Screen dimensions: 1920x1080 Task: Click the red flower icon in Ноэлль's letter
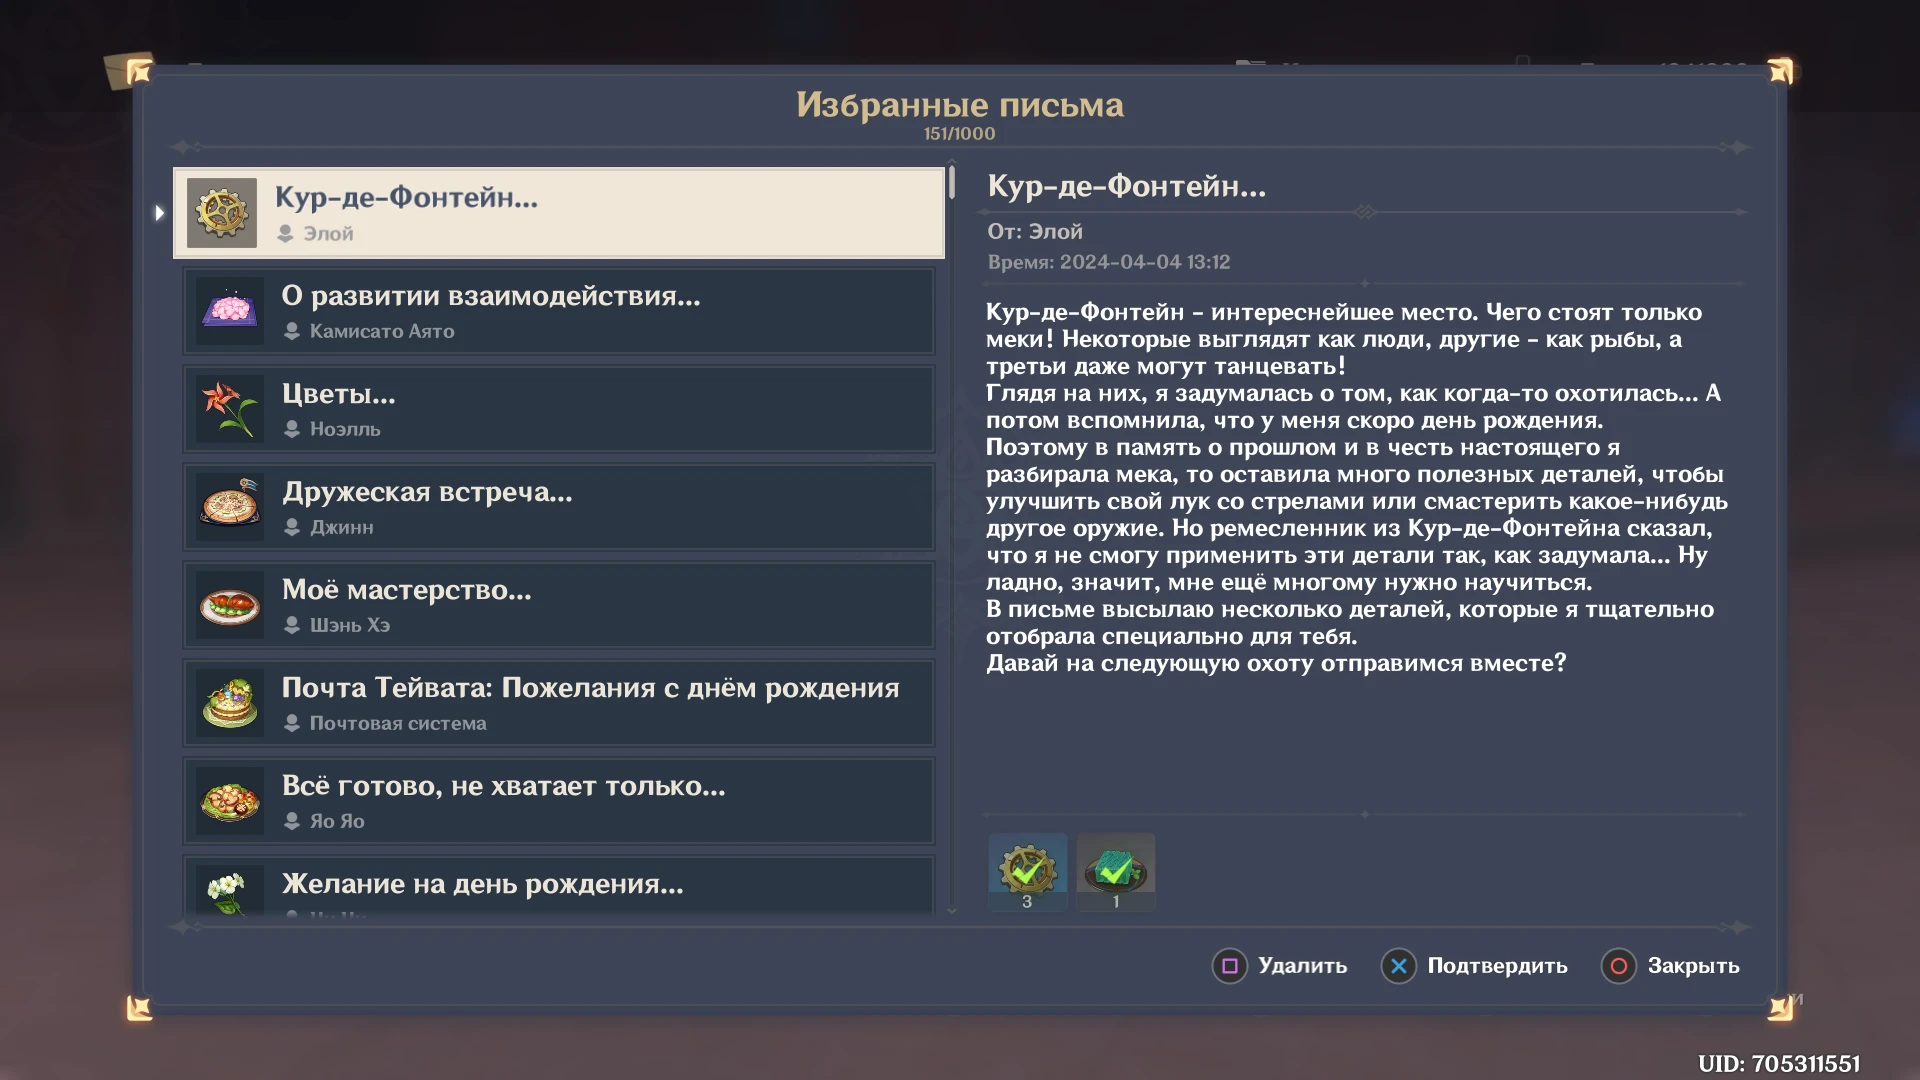tap(230, 409)
